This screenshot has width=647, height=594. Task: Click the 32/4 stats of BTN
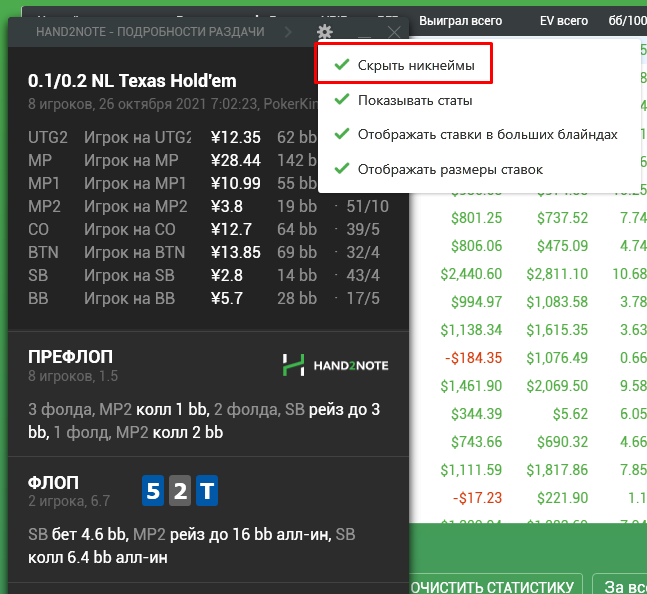tap(363, 252)
